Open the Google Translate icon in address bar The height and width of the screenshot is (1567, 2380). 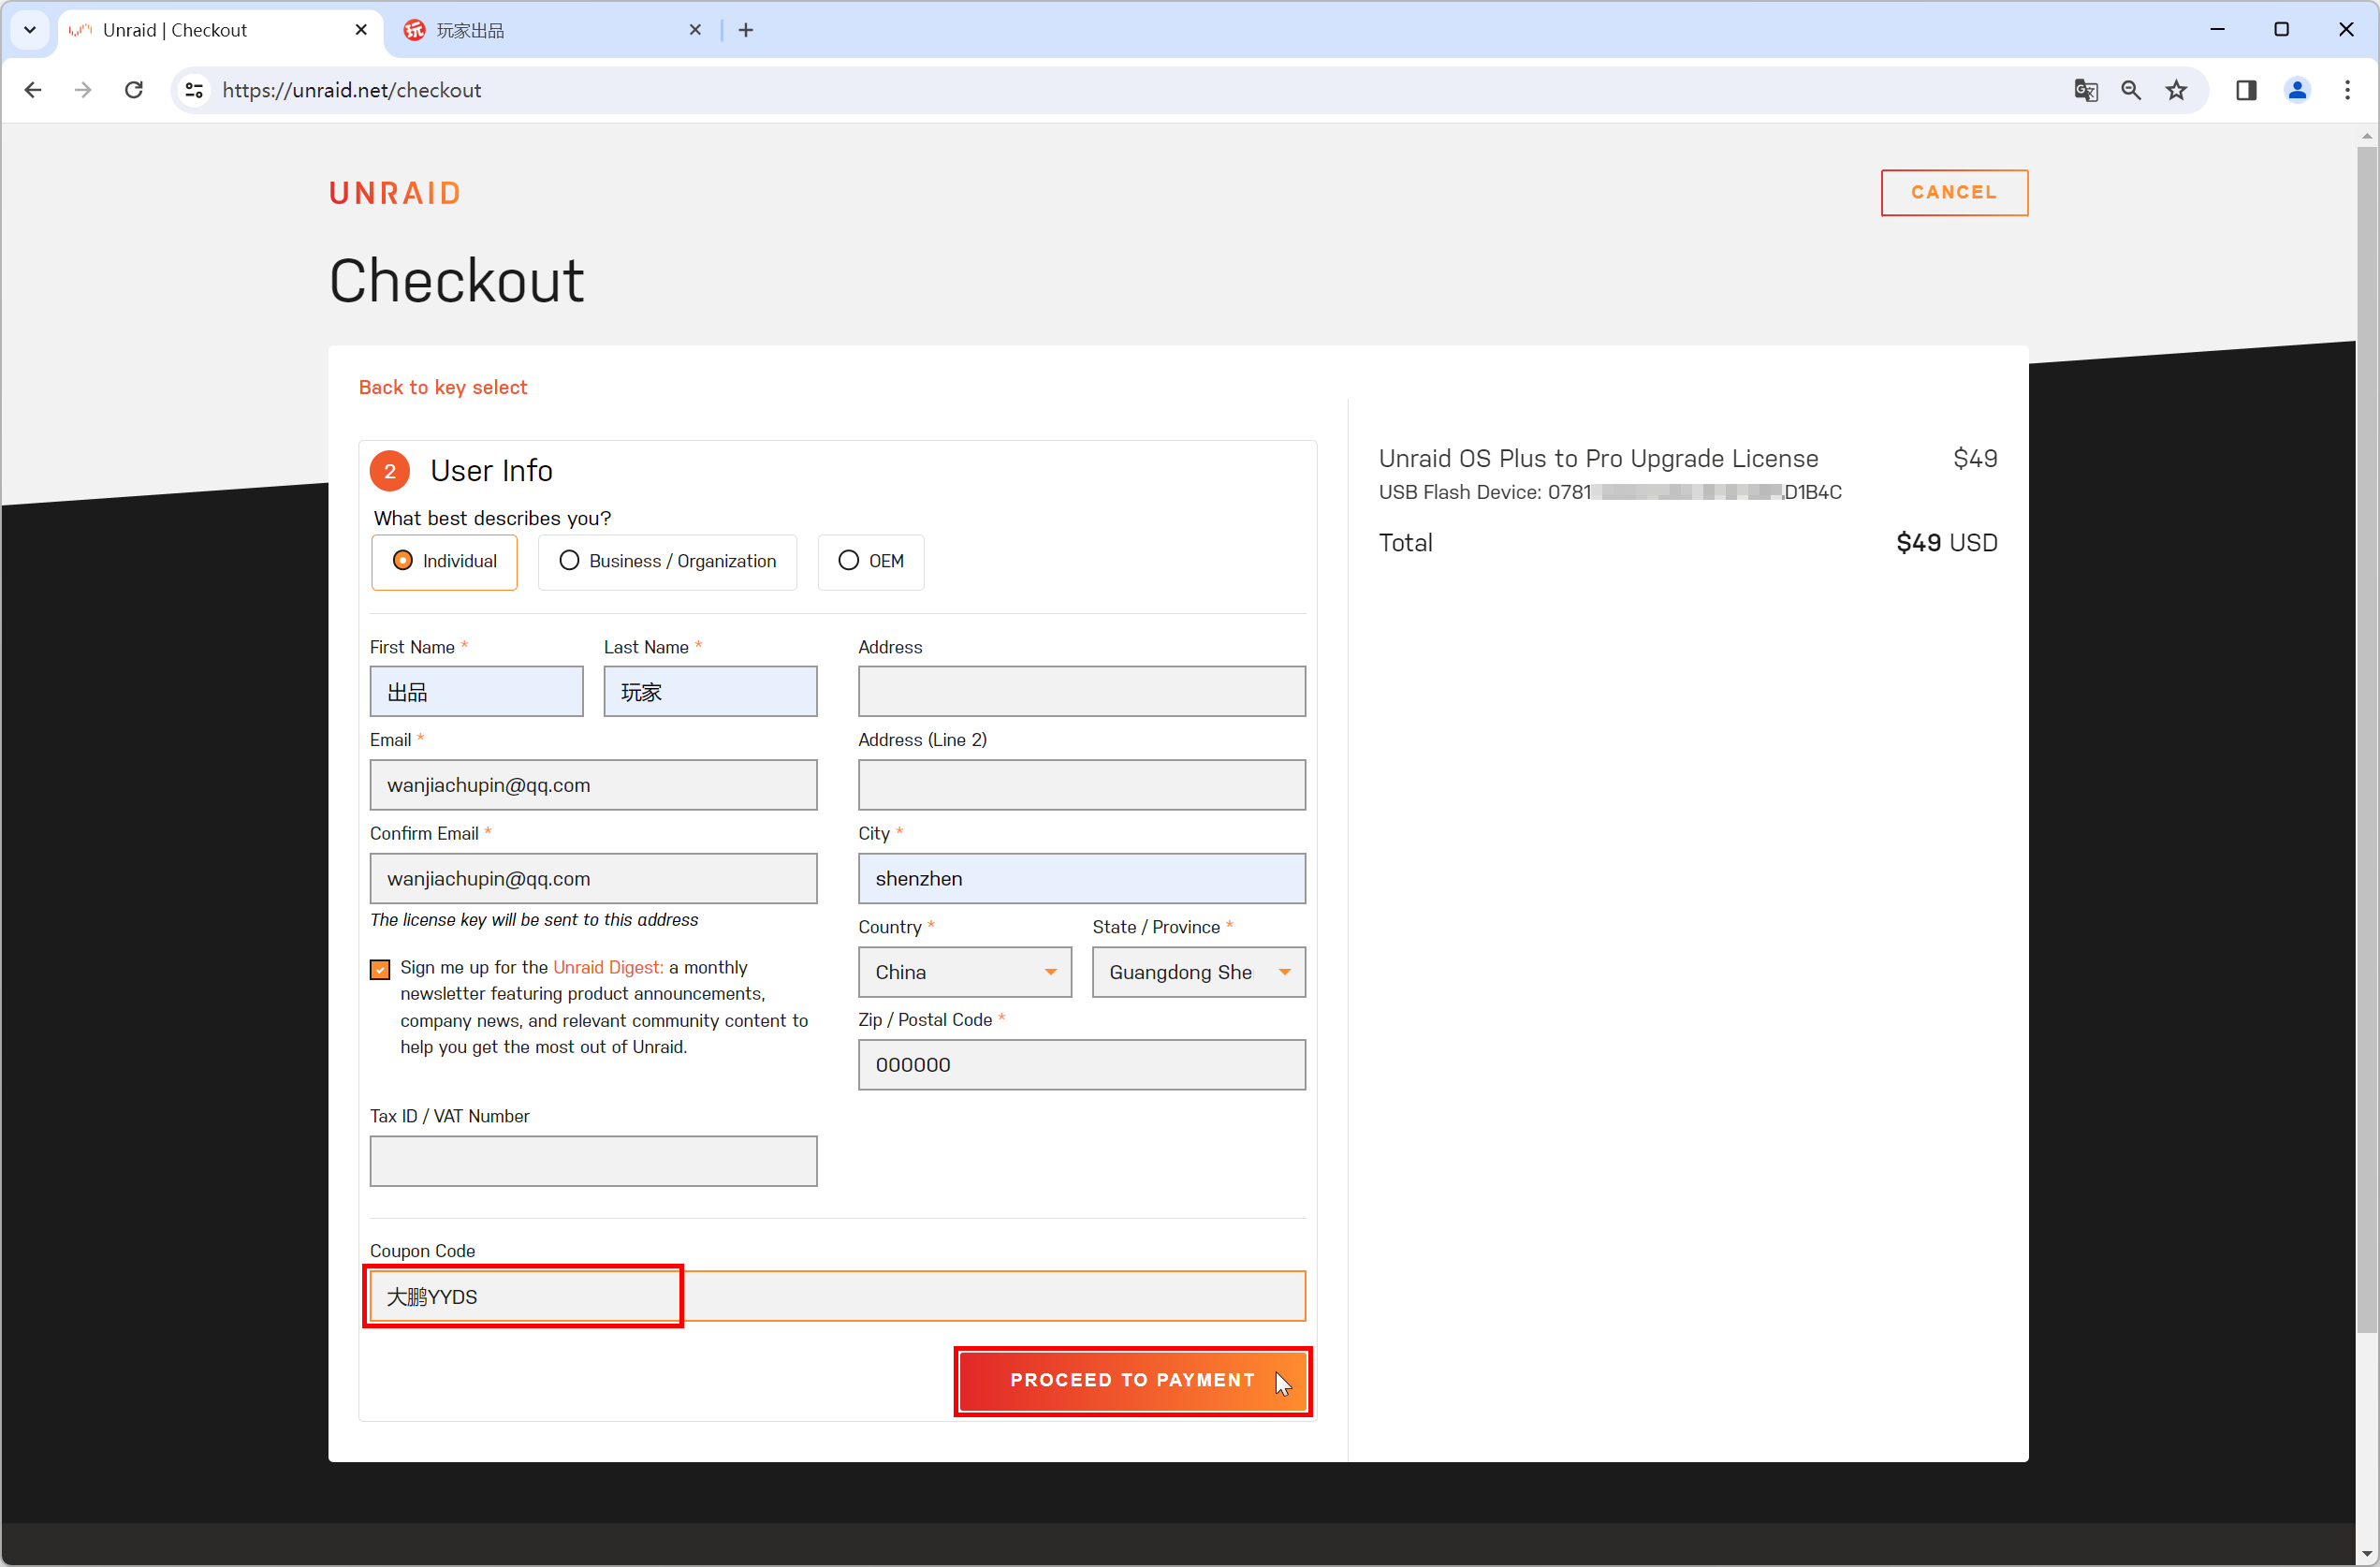pos(2085,90)
